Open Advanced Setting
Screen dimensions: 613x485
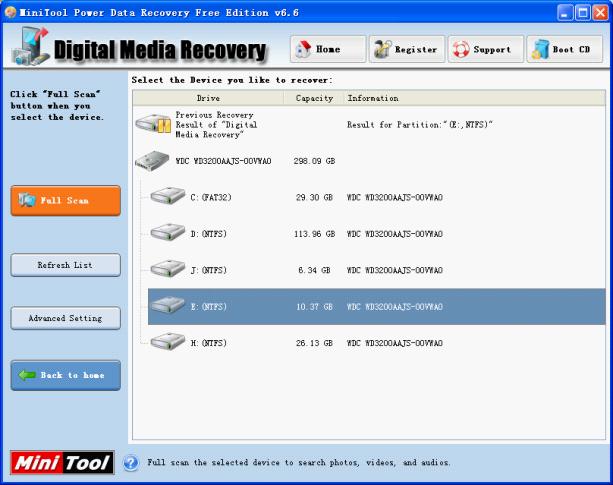(x=65, y=318)
